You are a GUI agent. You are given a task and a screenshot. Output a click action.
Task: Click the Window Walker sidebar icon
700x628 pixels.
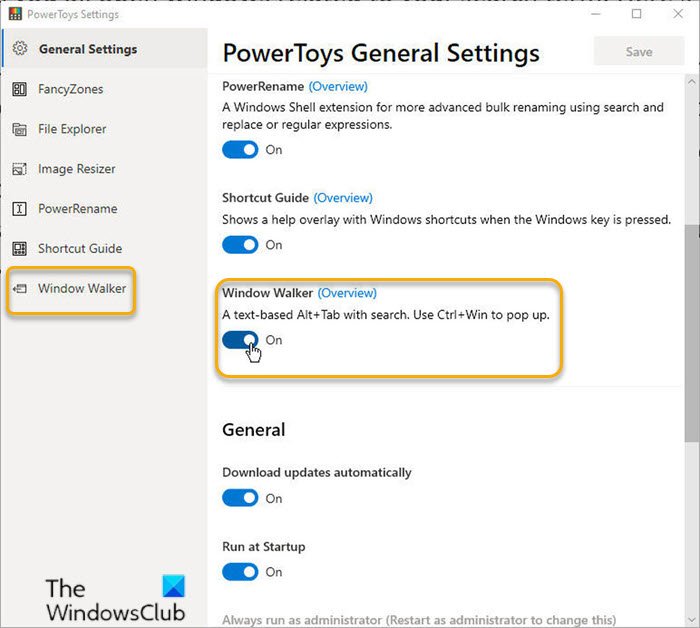tap(19, 288)
